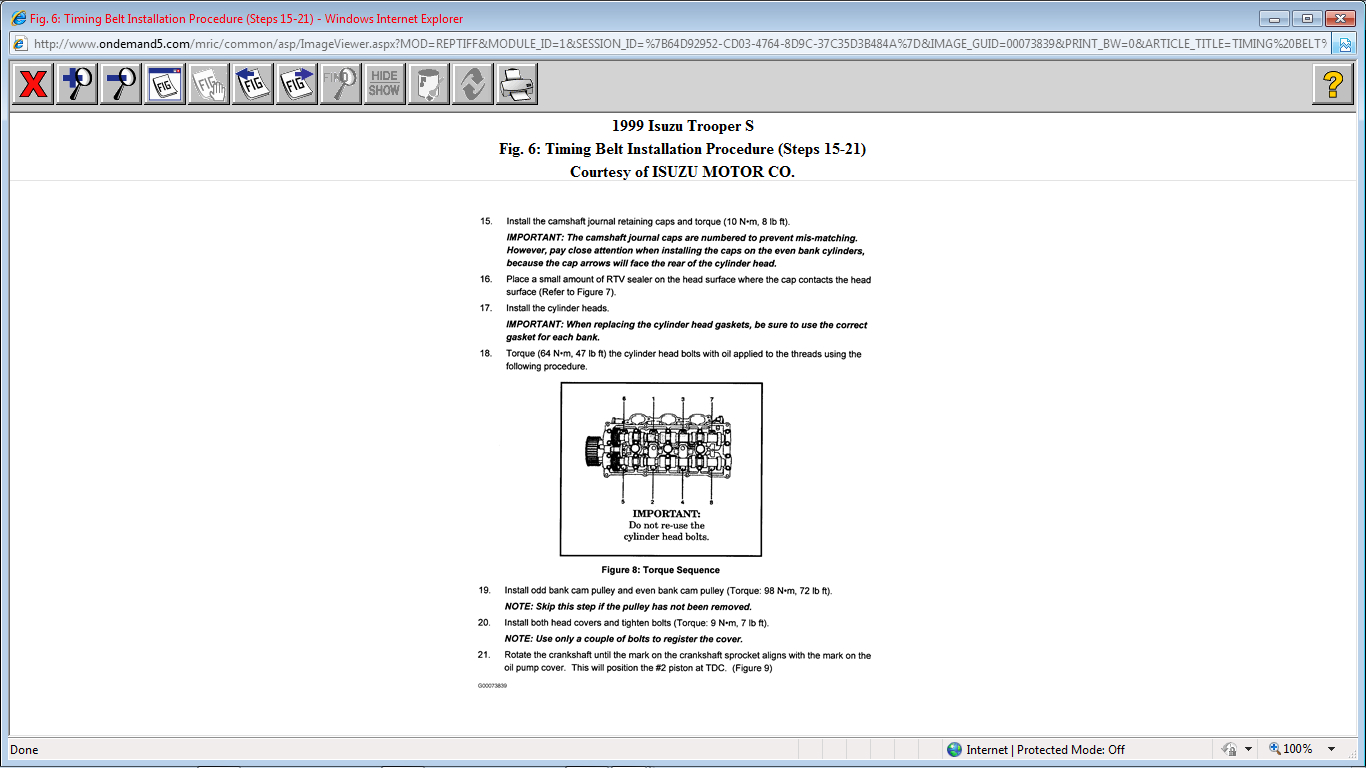
Task: Click step 18 cylinder head bolts torque text
Action: pos(684,360)
